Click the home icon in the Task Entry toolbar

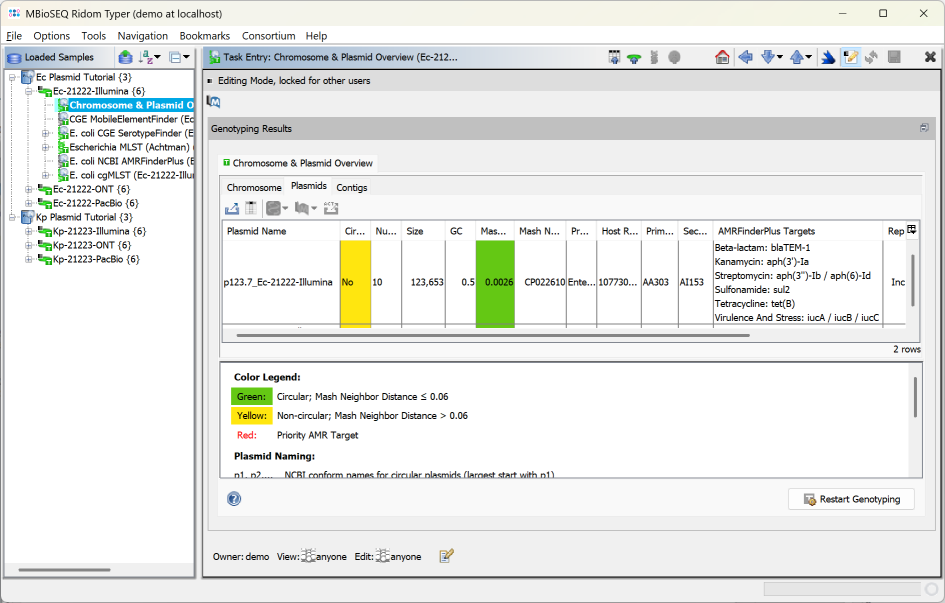(x=722, y=57)
